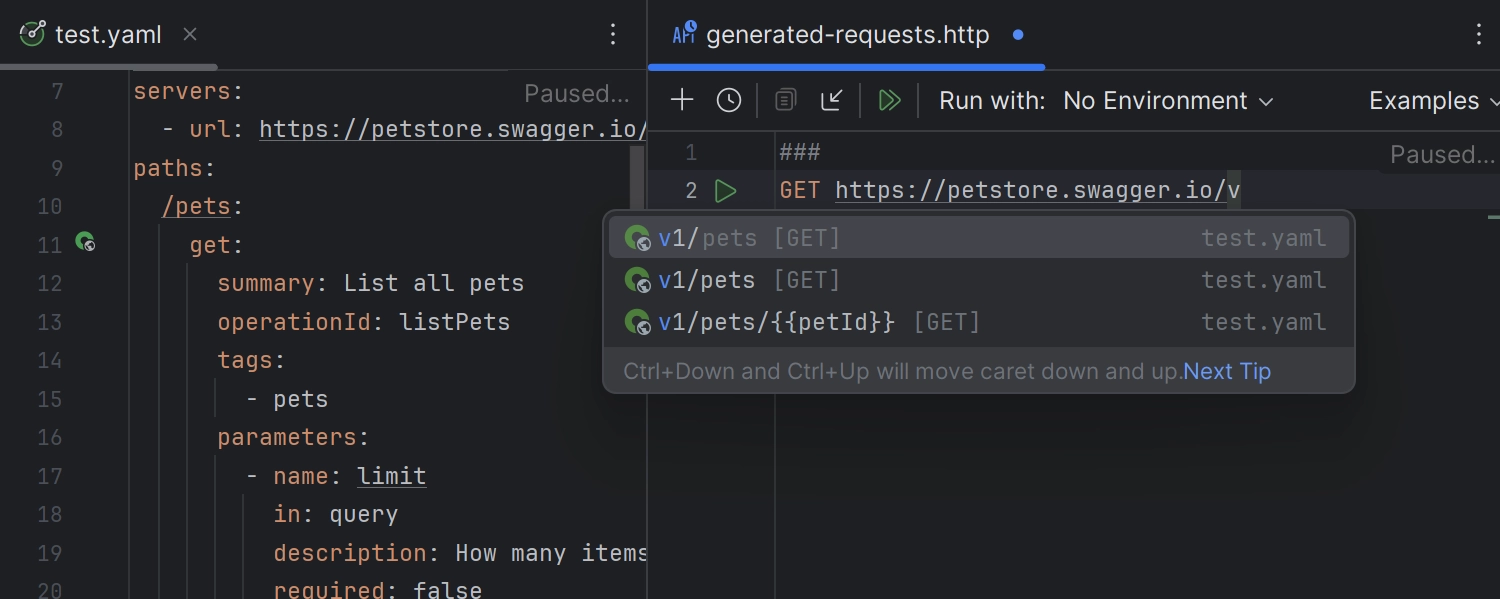Click line number 2 in the http editor
Image resolution: width=1500 pixels, height=599 pixels.
pos(691,191)
